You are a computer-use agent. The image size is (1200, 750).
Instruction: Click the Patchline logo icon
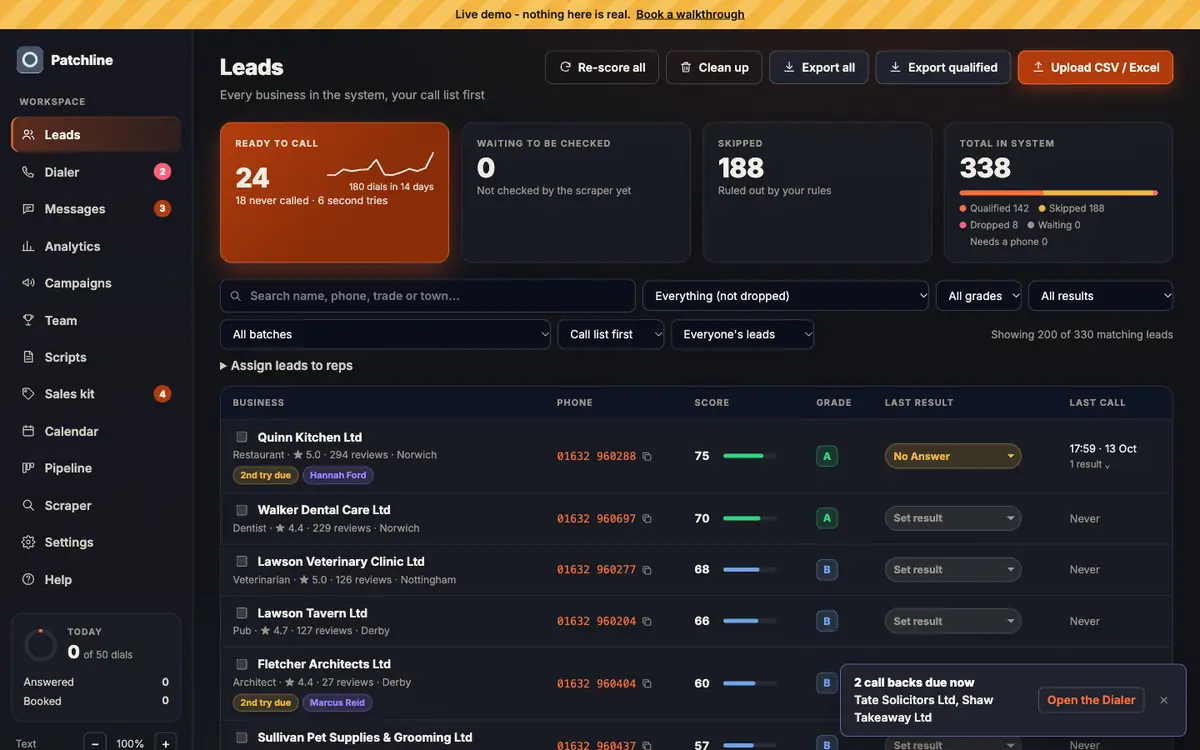pos(30,60)
